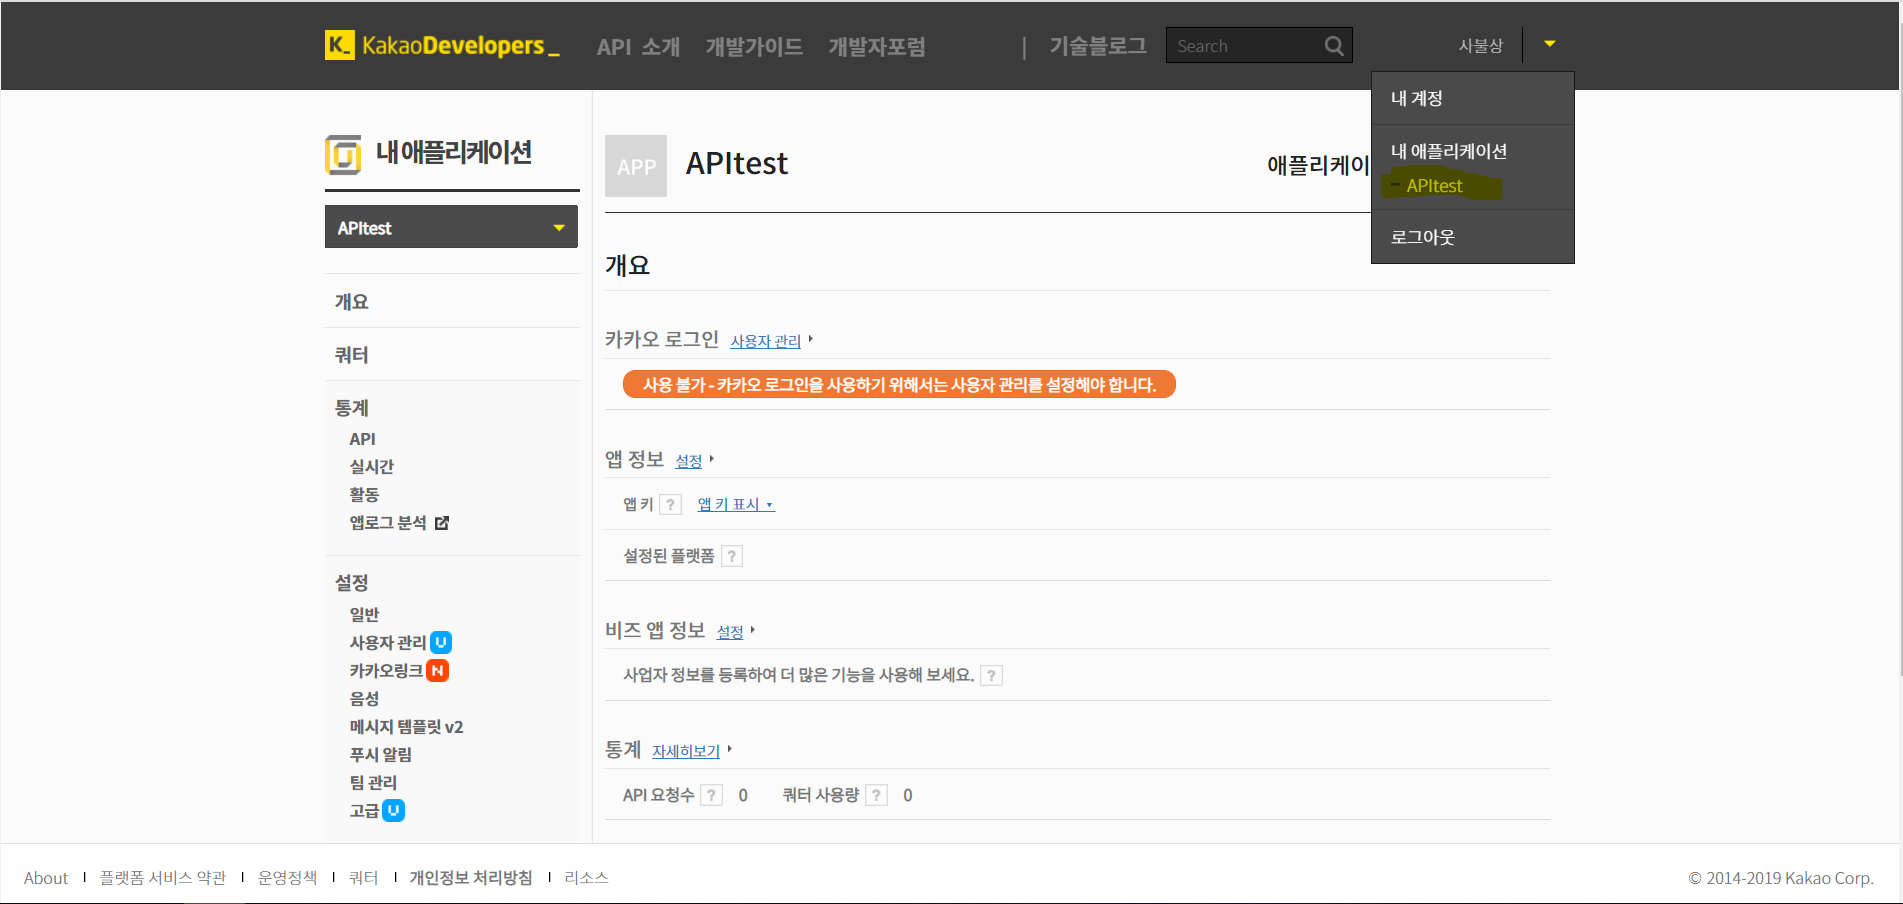Click 설정 link next to 앱 정보
The image size is (1903, 904).
point(689,461)
